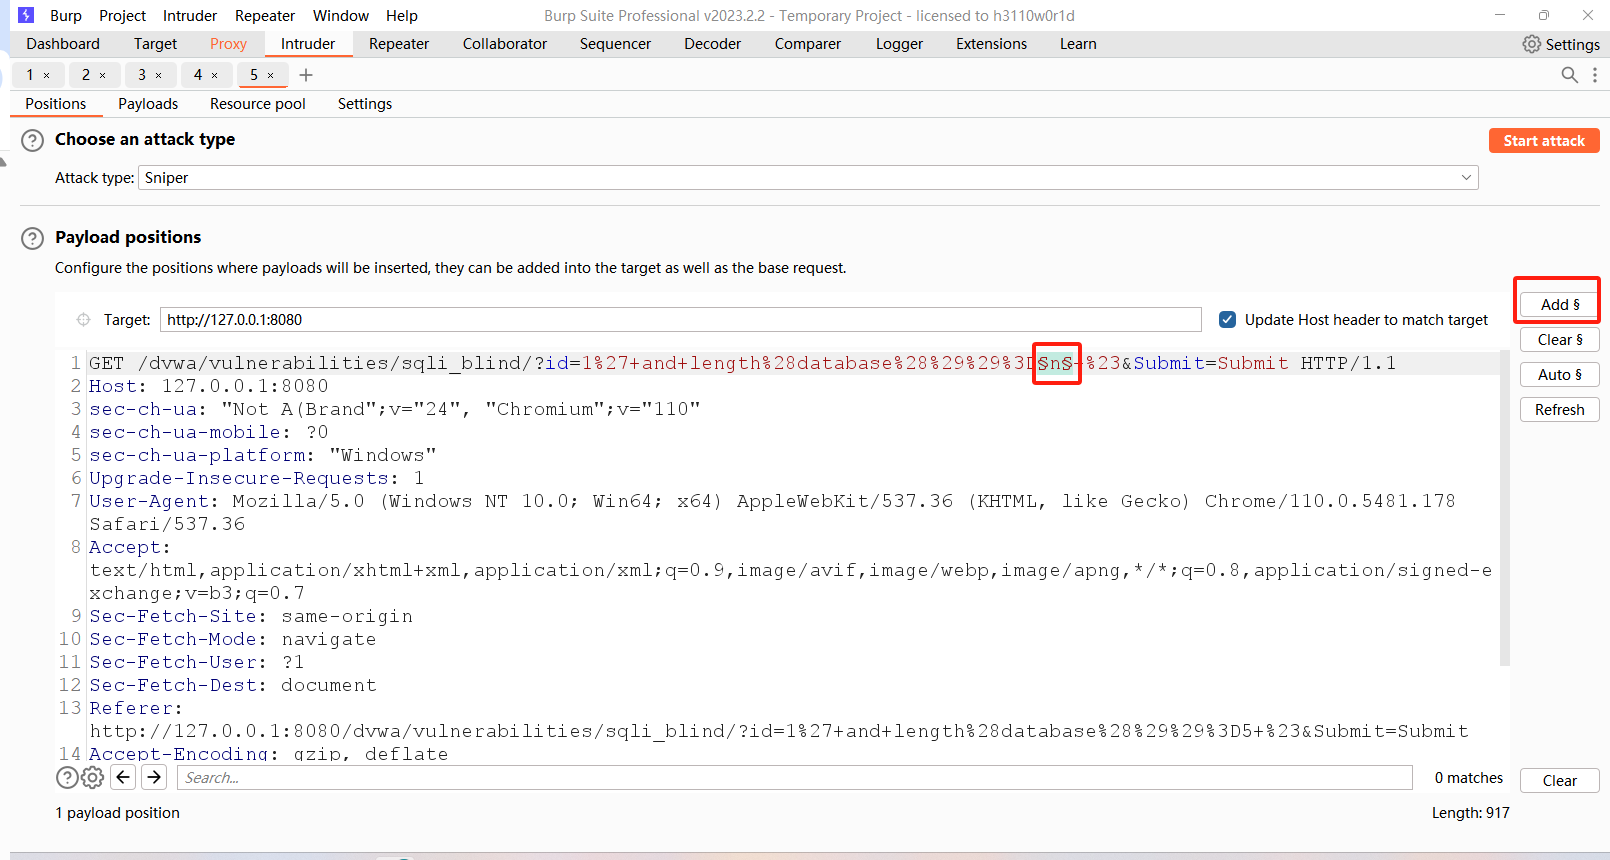The height and width of the screenshot is (860, 1610).
Task: Click the target crosshair icon
Action: [83, 320]
